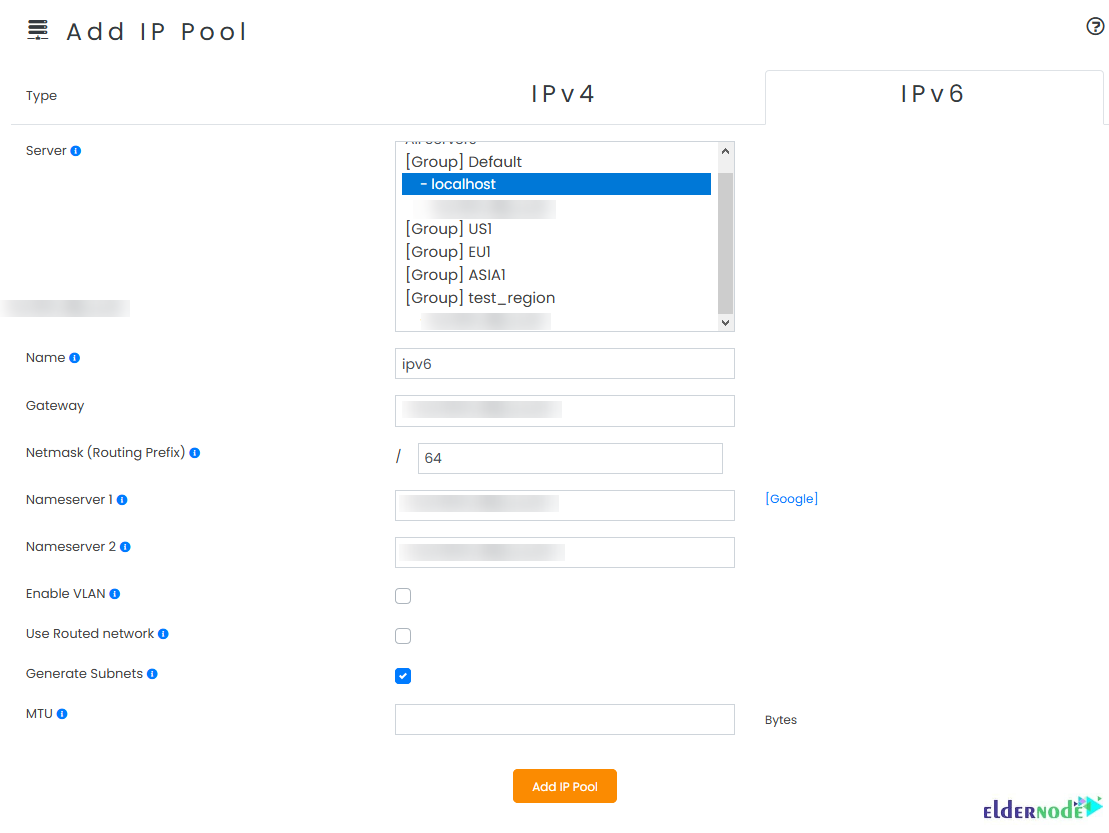Image resolution: width=1109 pixels, height=833 pixels.
Task: Check the Use Routed network option
Action: click(x=403, y=635)
